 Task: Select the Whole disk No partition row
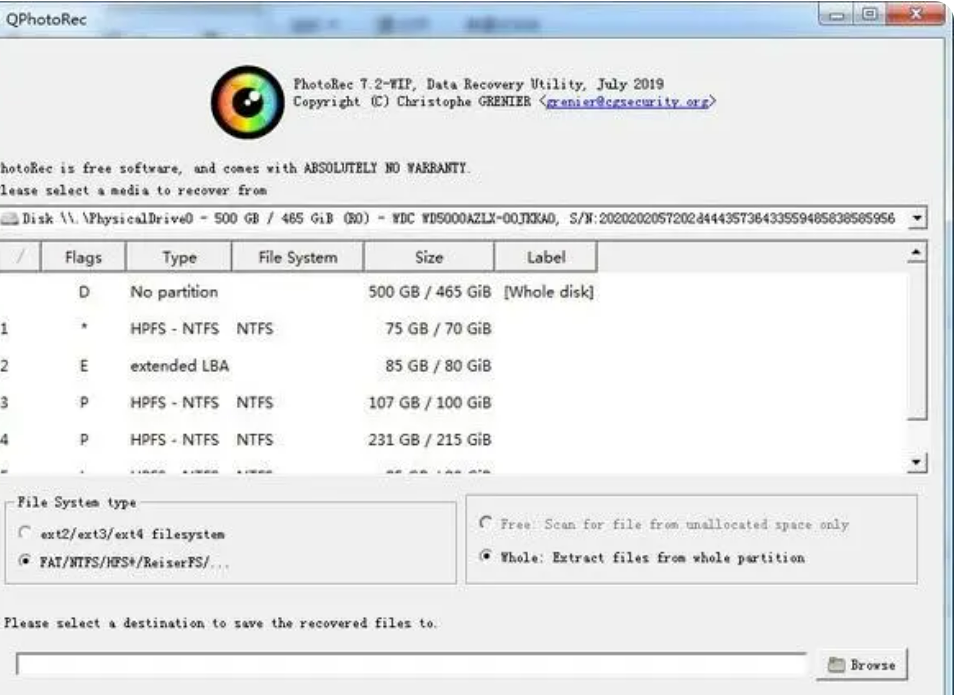point(300,292)
